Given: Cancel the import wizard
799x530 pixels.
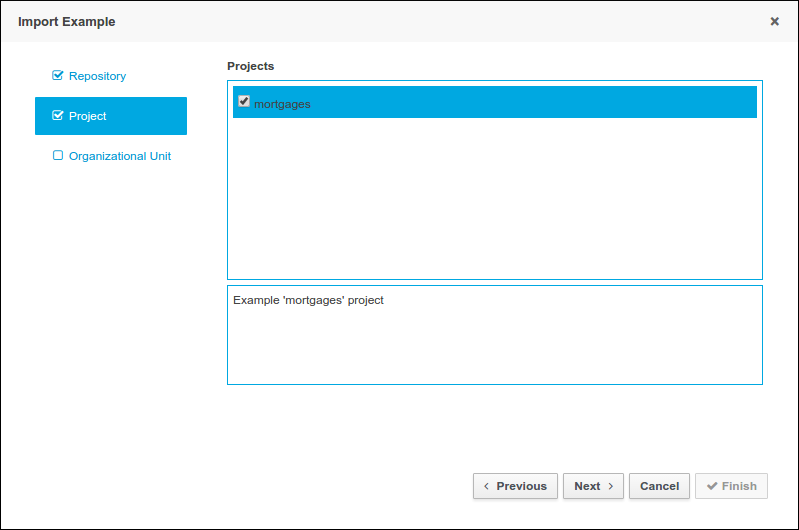Looking at the screenshot, I should 659,486.
